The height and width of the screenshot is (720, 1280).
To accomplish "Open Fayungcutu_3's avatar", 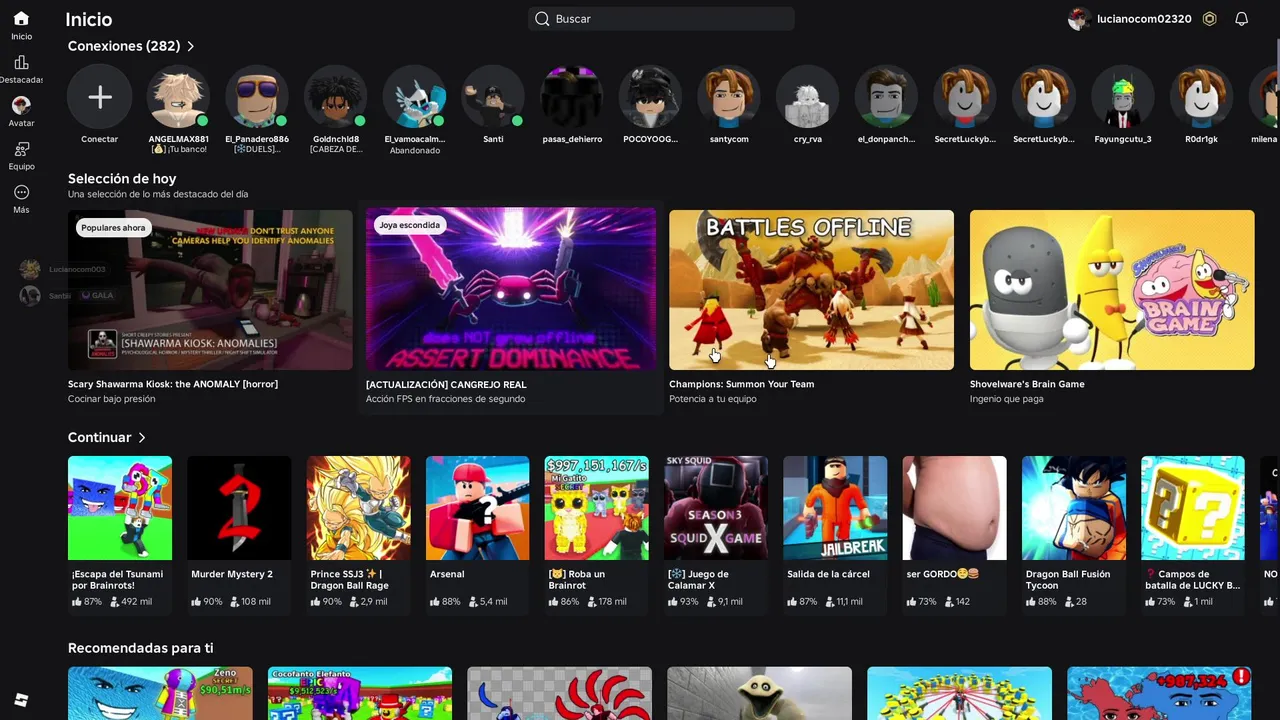I will coord(1123,97).
